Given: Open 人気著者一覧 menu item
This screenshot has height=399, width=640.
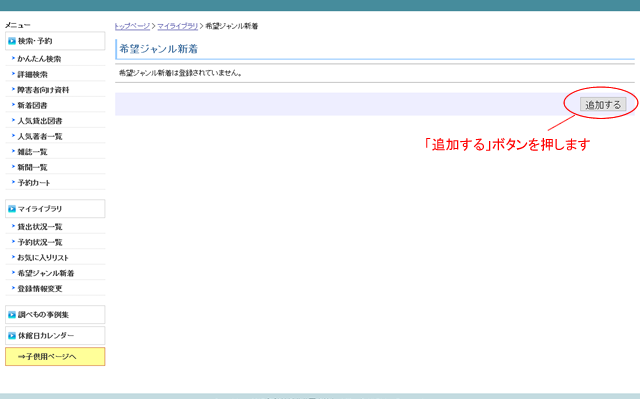Looking at the screenshot, I should 40,136.
